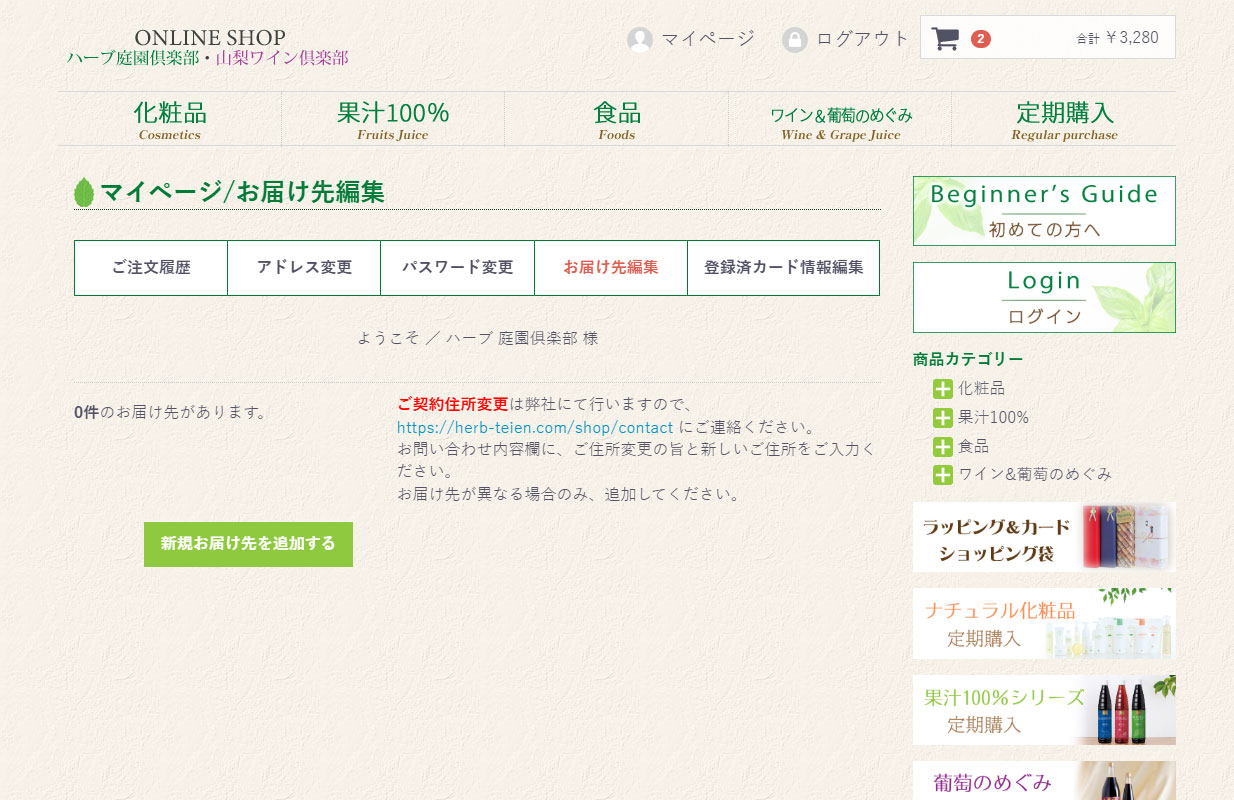Screen dimensions: 1234x800
Task: Click the ONLINE SHOP site logo
Action: pos(209,47)
